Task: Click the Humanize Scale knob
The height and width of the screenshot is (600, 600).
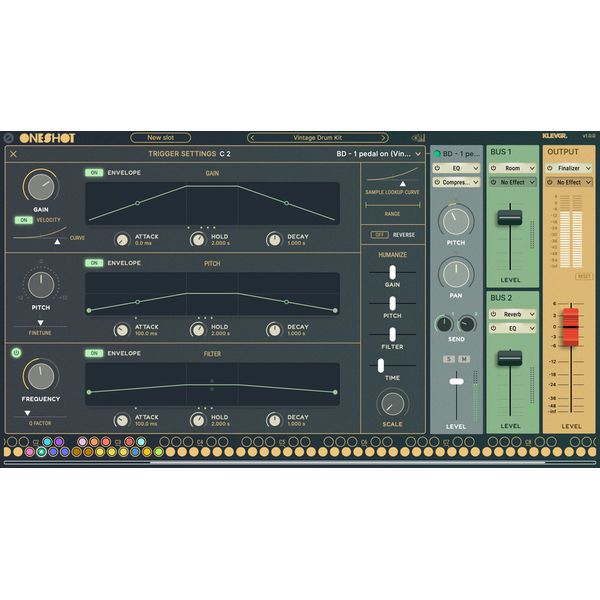Action: click(392, 403)
